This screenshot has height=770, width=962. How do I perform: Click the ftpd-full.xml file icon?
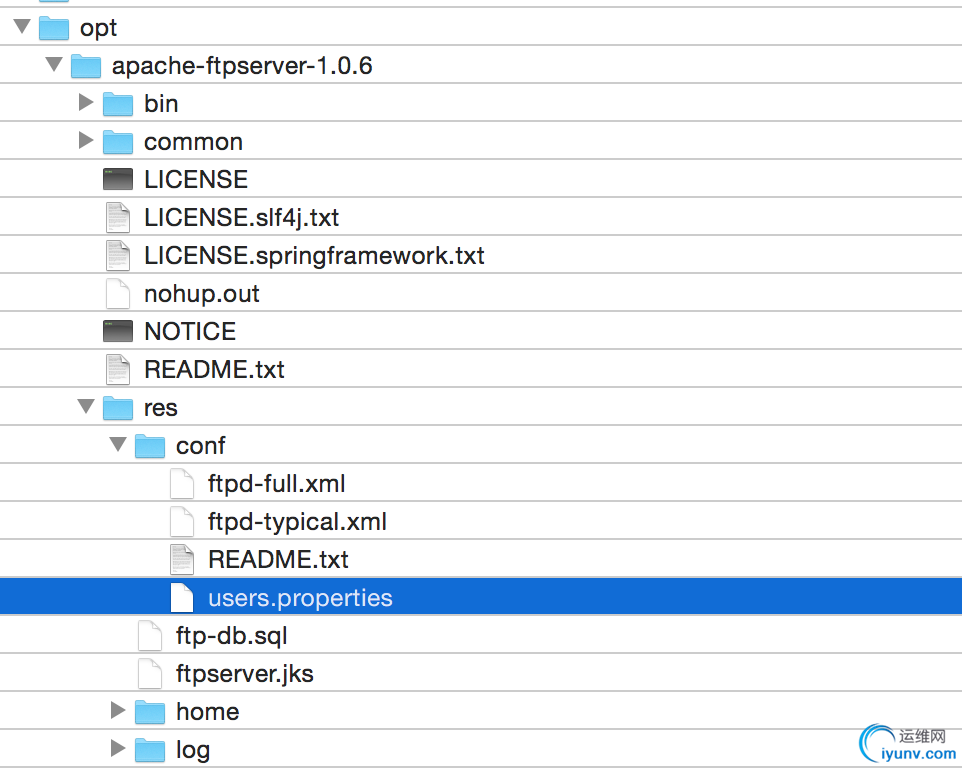[182, 484]
